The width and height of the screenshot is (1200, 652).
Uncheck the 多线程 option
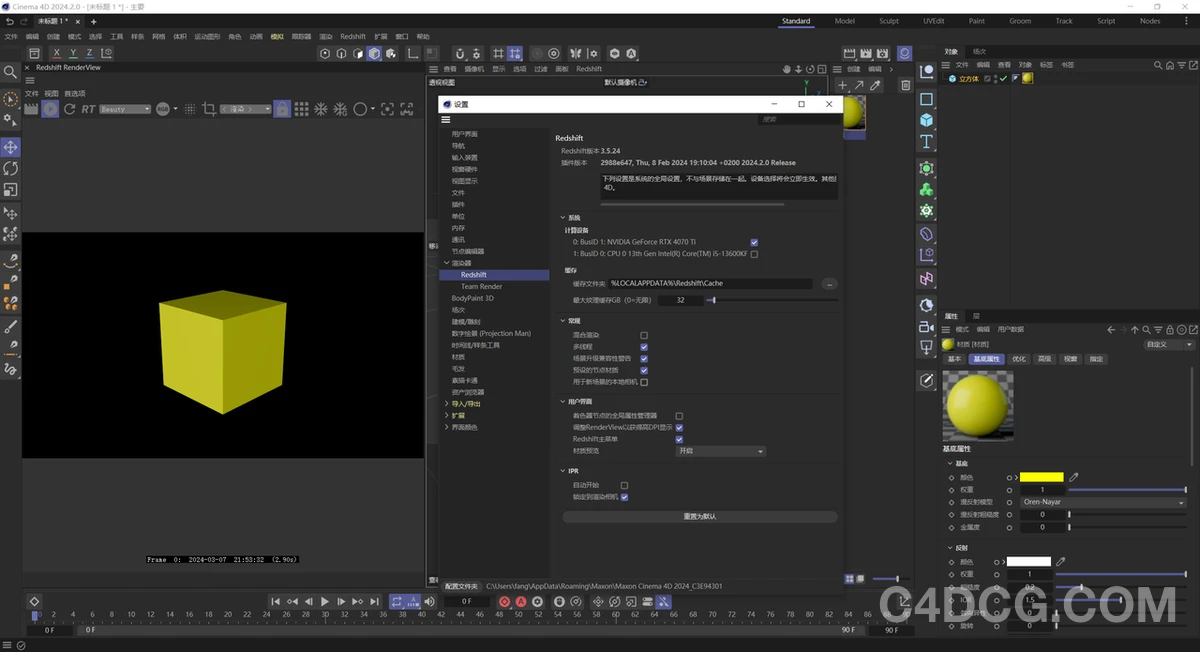pyautogui.click(x=644, y=347)
